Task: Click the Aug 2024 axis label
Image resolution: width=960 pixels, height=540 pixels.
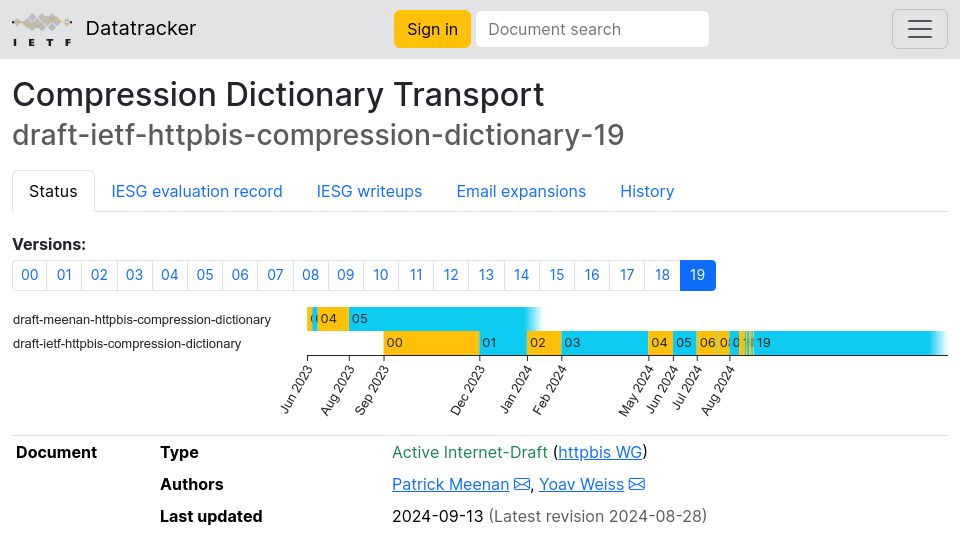Action: point(717,391)
